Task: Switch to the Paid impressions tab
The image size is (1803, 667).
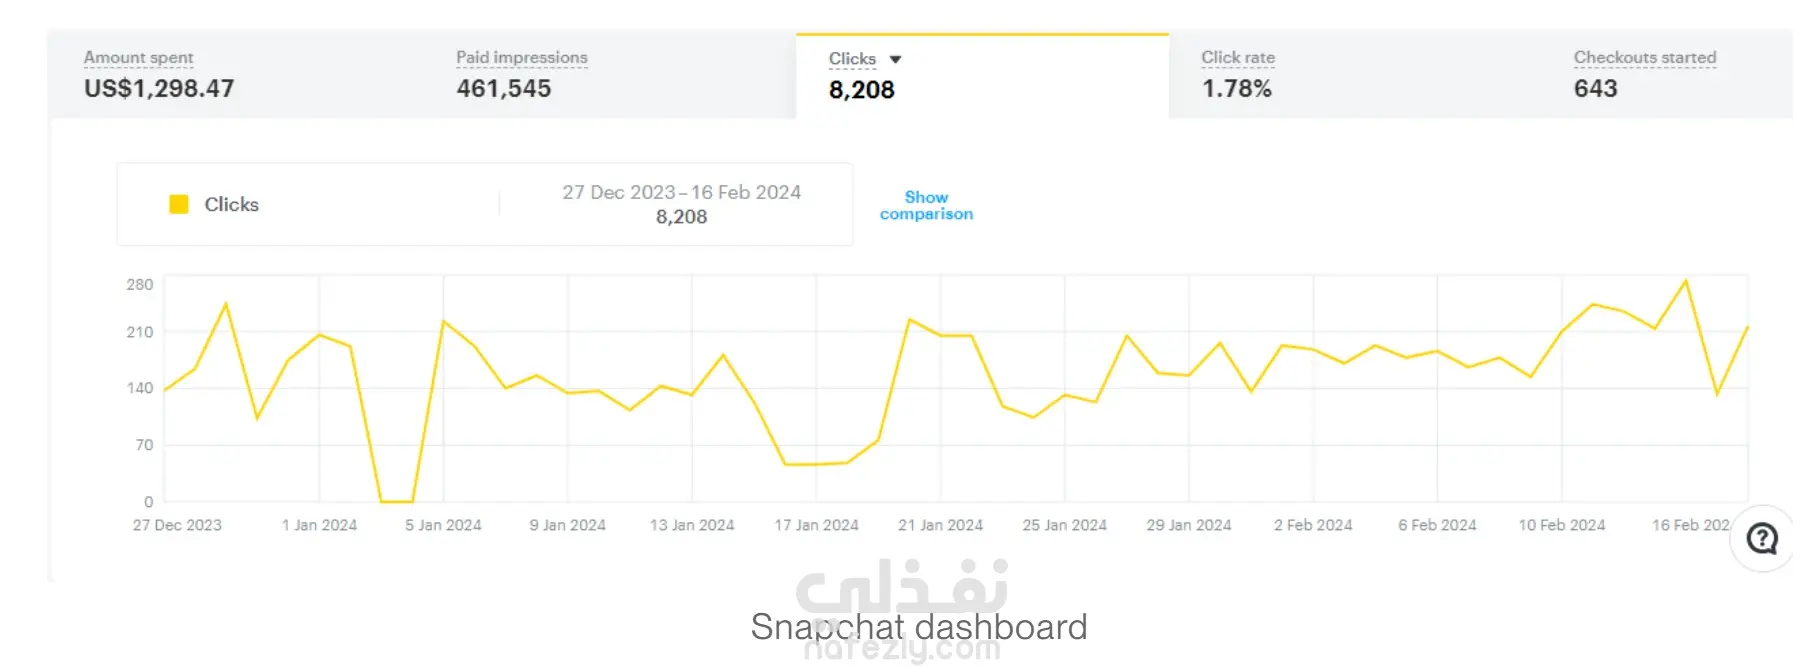Action: (x=521, y=58)
